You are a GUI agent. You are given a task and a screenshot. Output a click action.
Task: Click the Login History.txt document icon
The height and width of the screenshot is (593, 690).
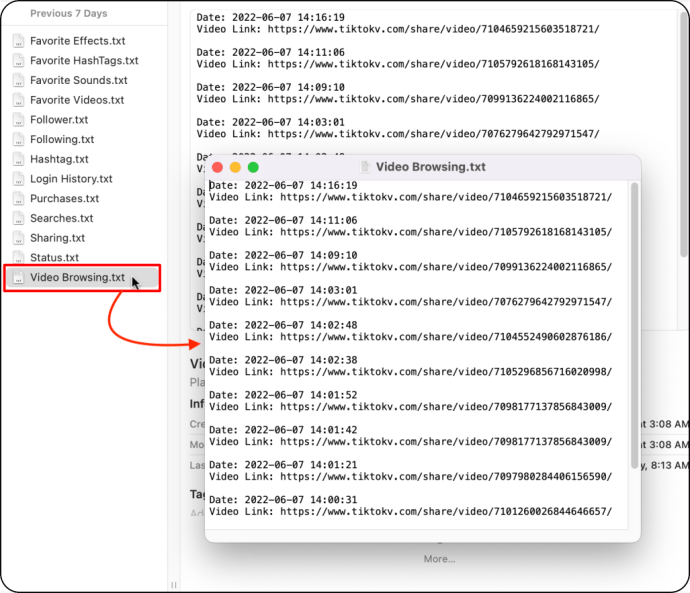18,179
